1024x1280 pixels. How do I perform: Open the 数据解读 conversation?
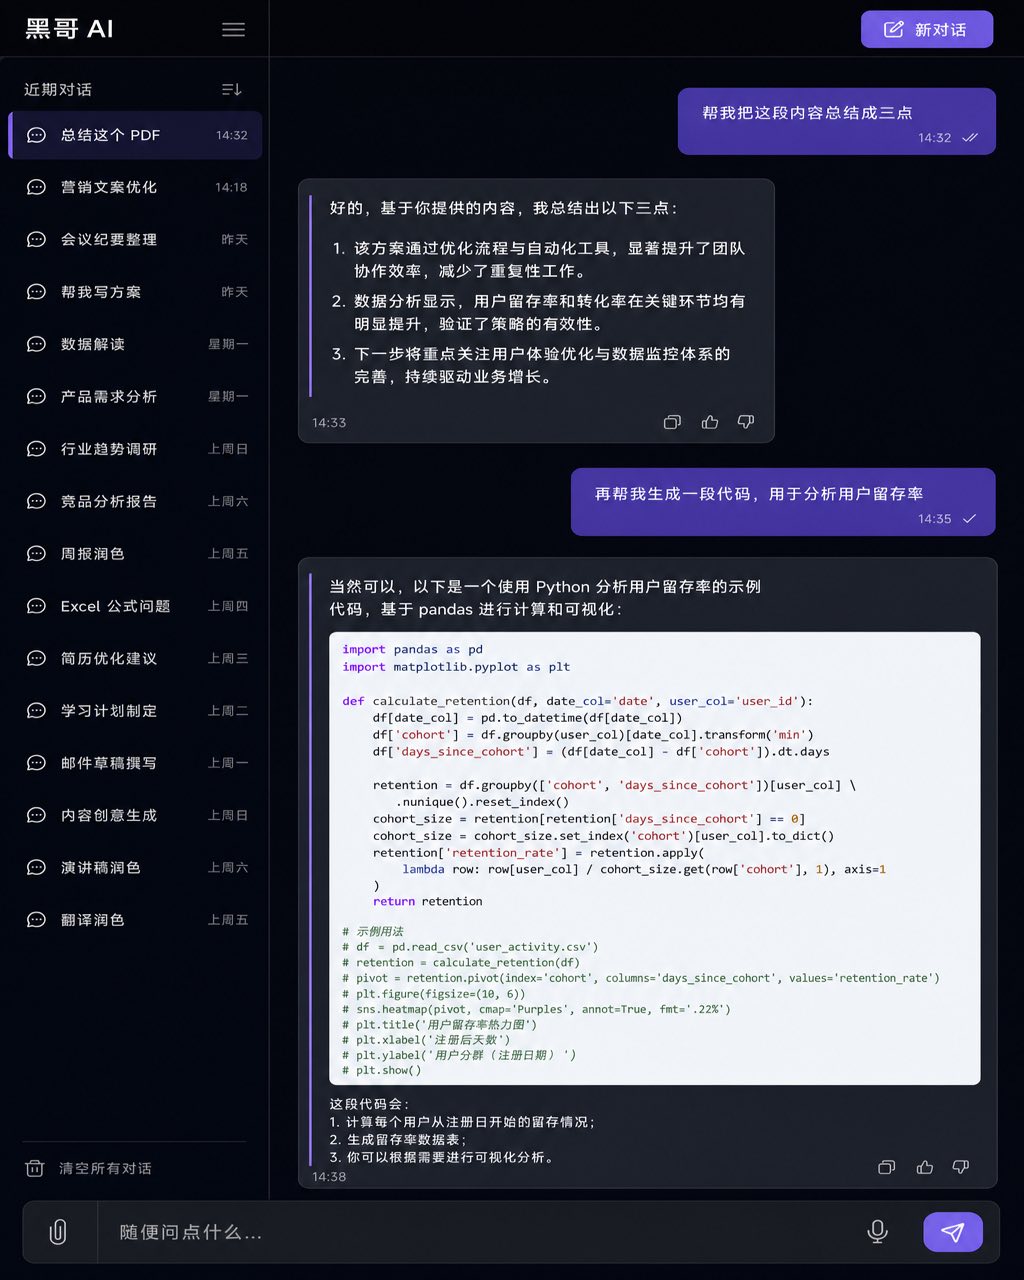click(x=135, y=344)
